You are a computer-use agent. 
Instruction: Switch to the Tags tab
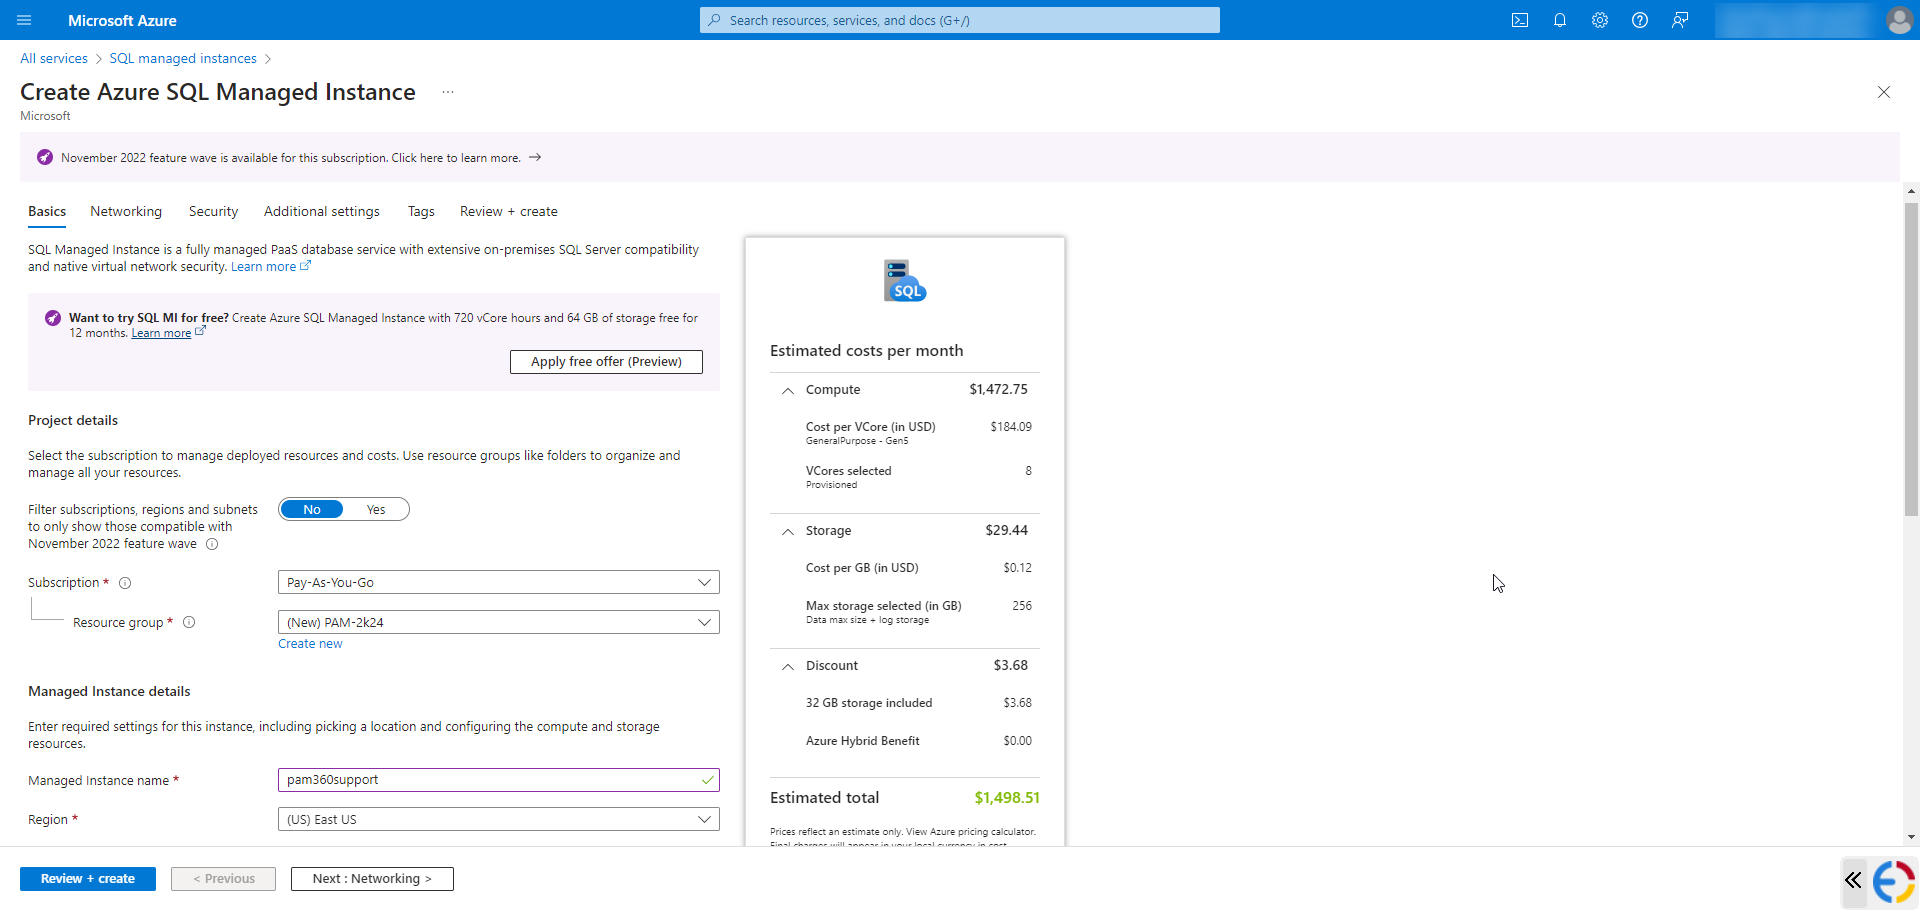coord(420,211)
